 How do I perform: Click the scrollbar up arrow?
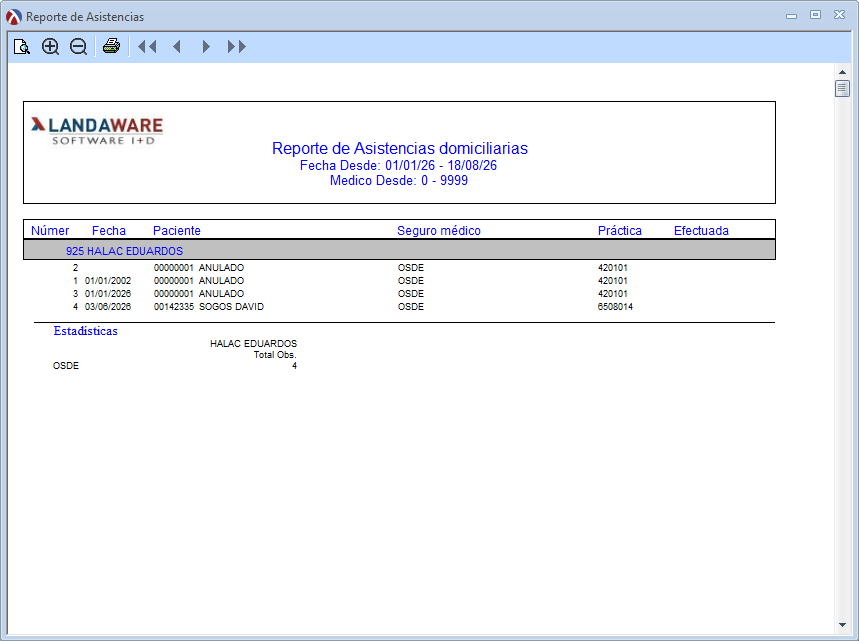pyautogui.click(x=842, y=72)
